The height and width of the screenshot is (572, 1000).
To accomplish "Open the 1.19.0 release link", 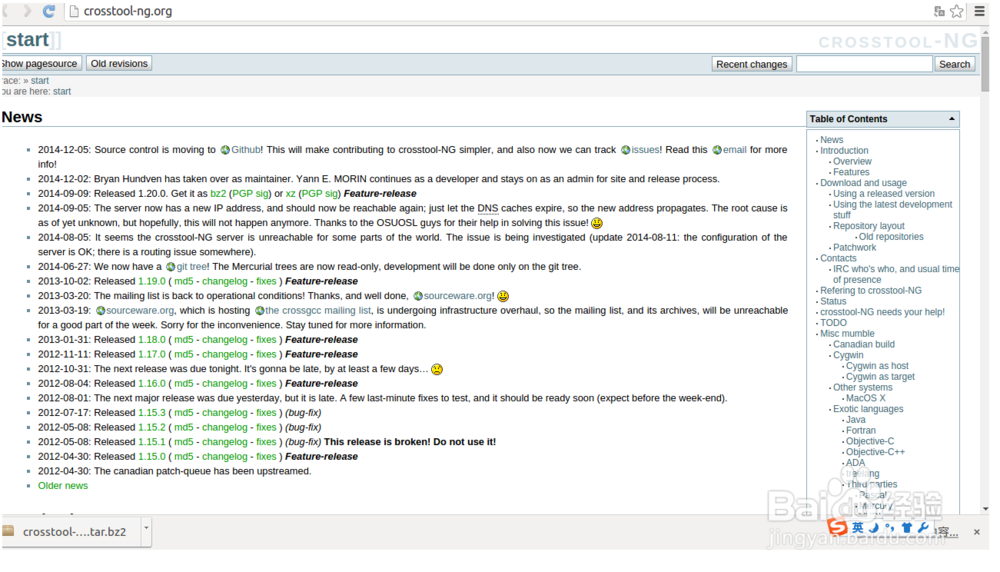I will (152, 281).
